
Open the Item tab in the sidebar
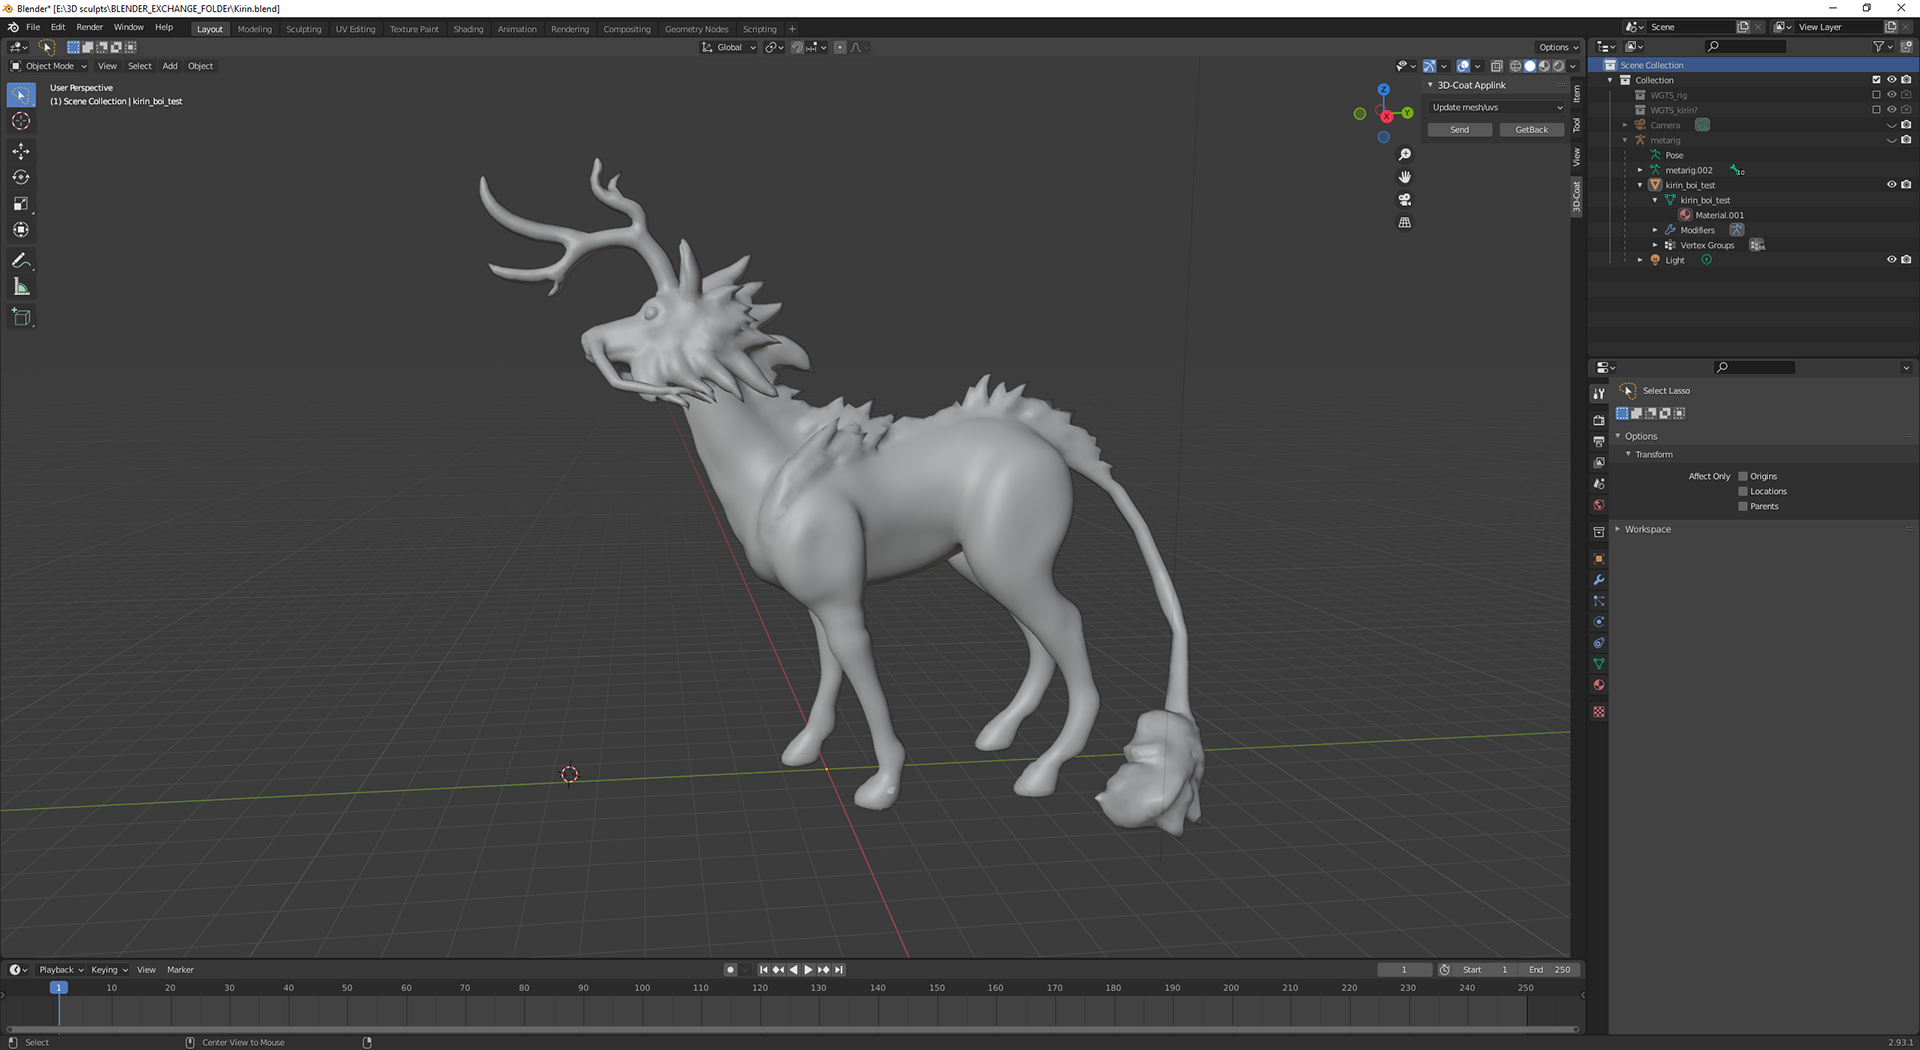tap(1577, 93)
